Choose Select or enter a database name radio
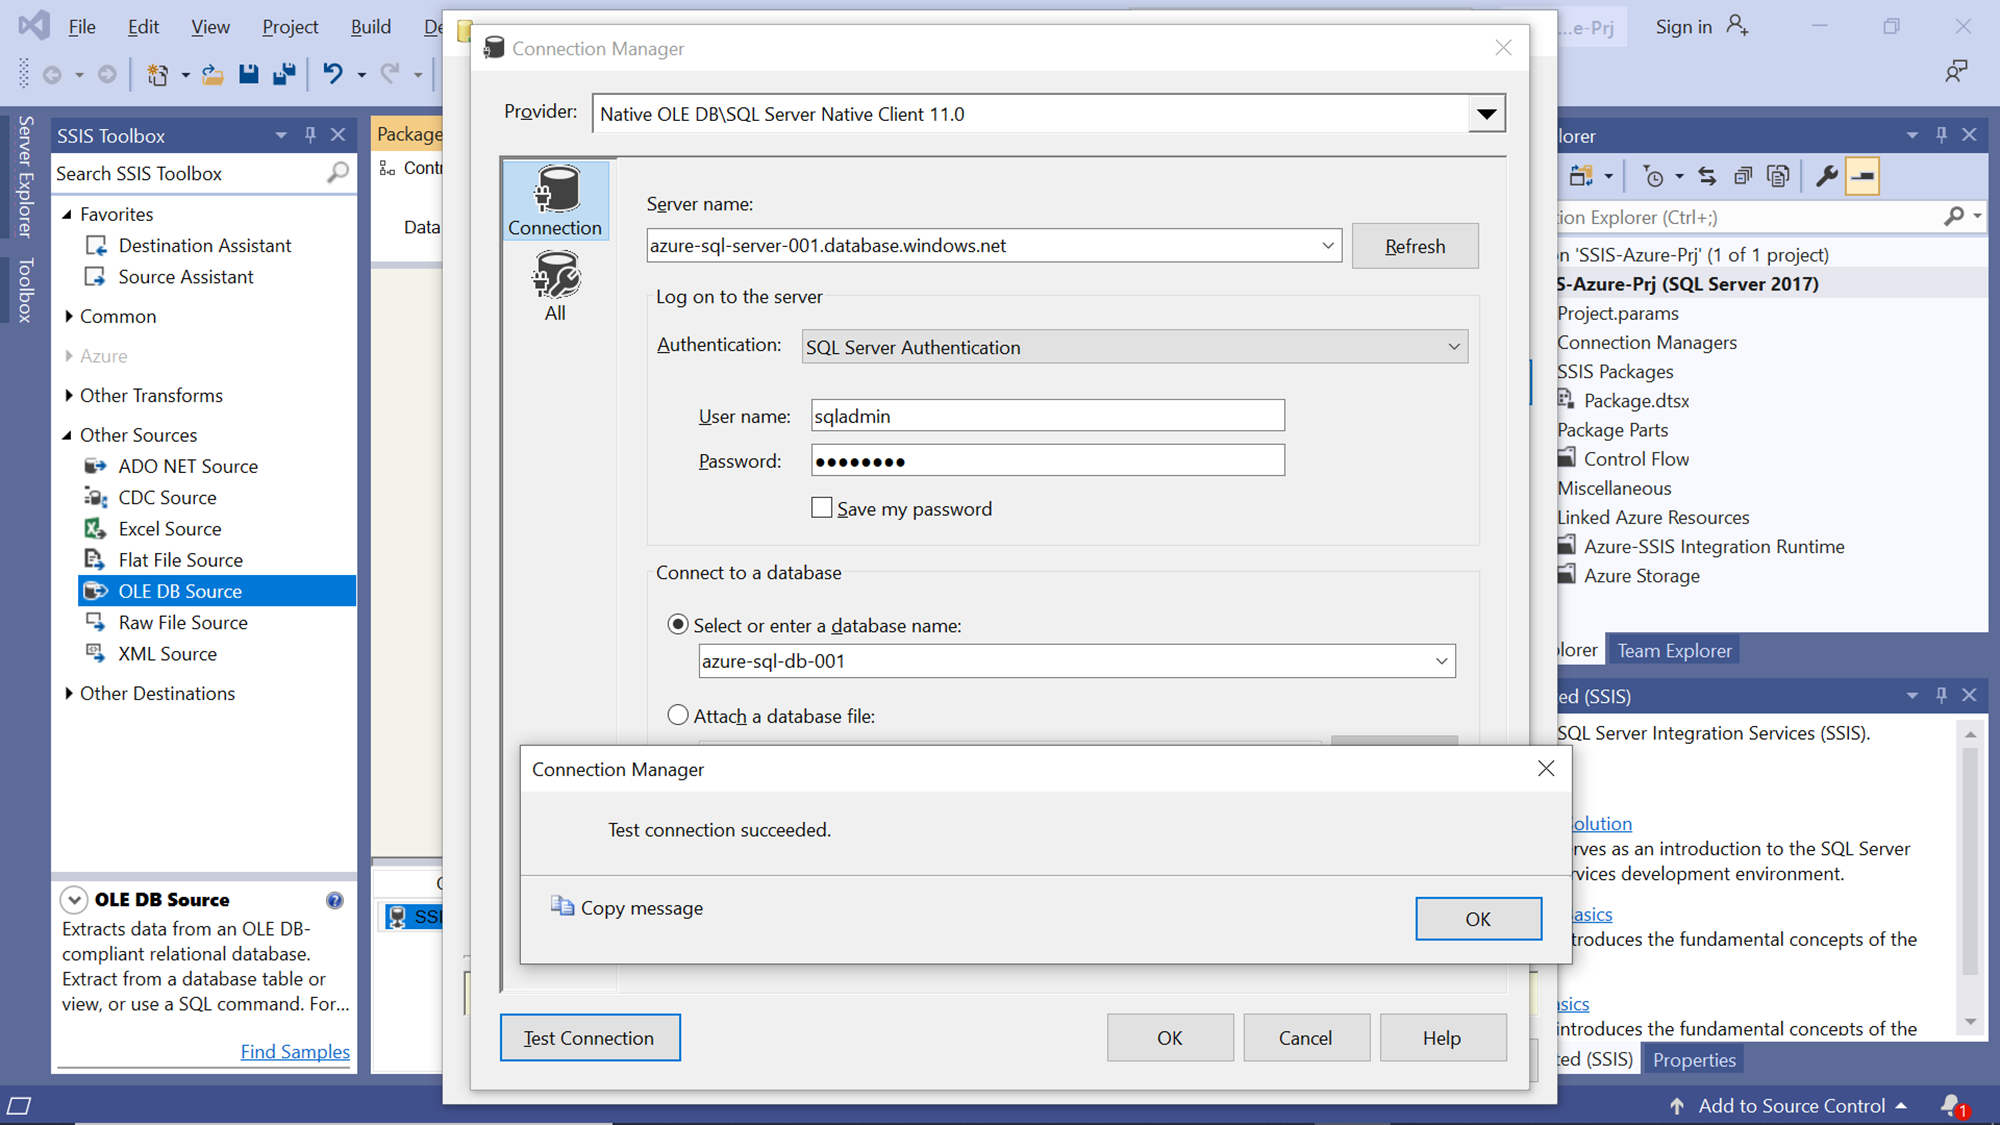This screenshot has height=1125, width=2000. 678,624
